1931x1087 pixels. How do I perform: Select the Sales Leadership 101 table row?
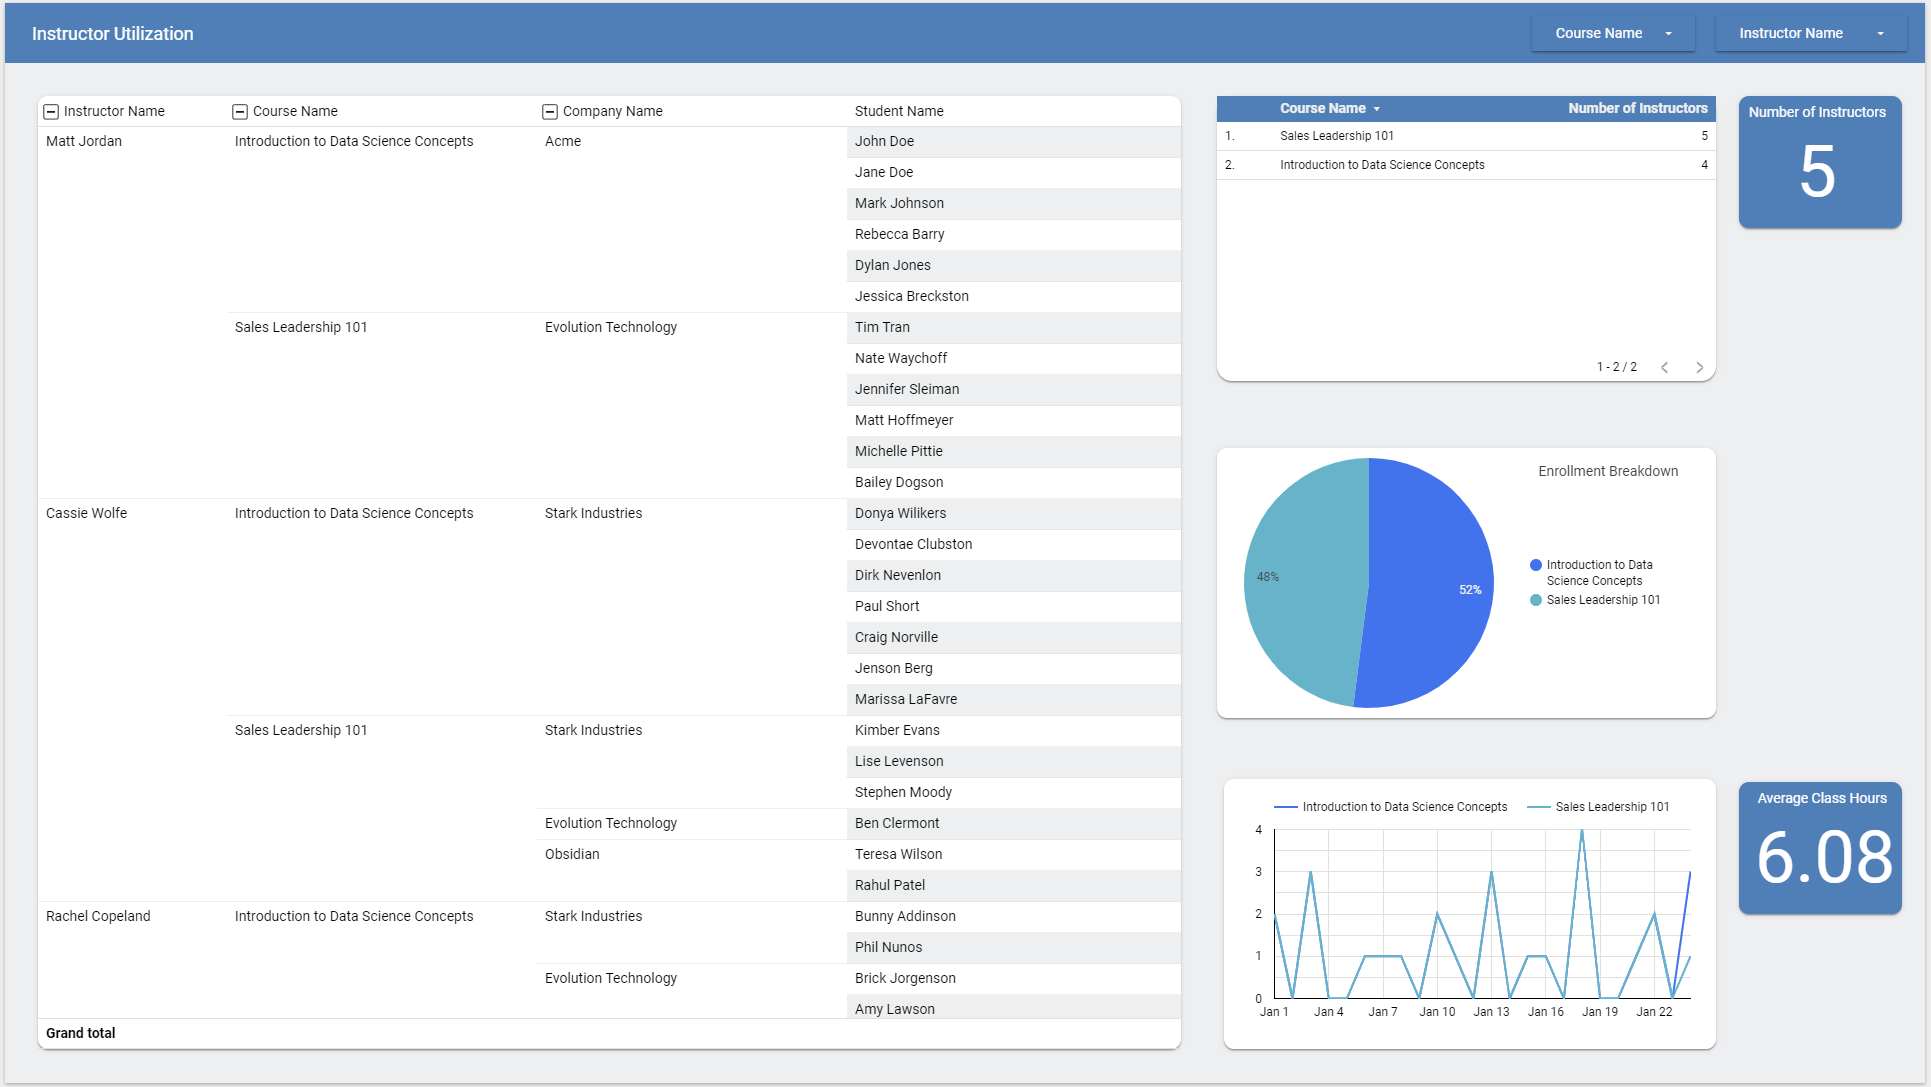coord(1337,136)
